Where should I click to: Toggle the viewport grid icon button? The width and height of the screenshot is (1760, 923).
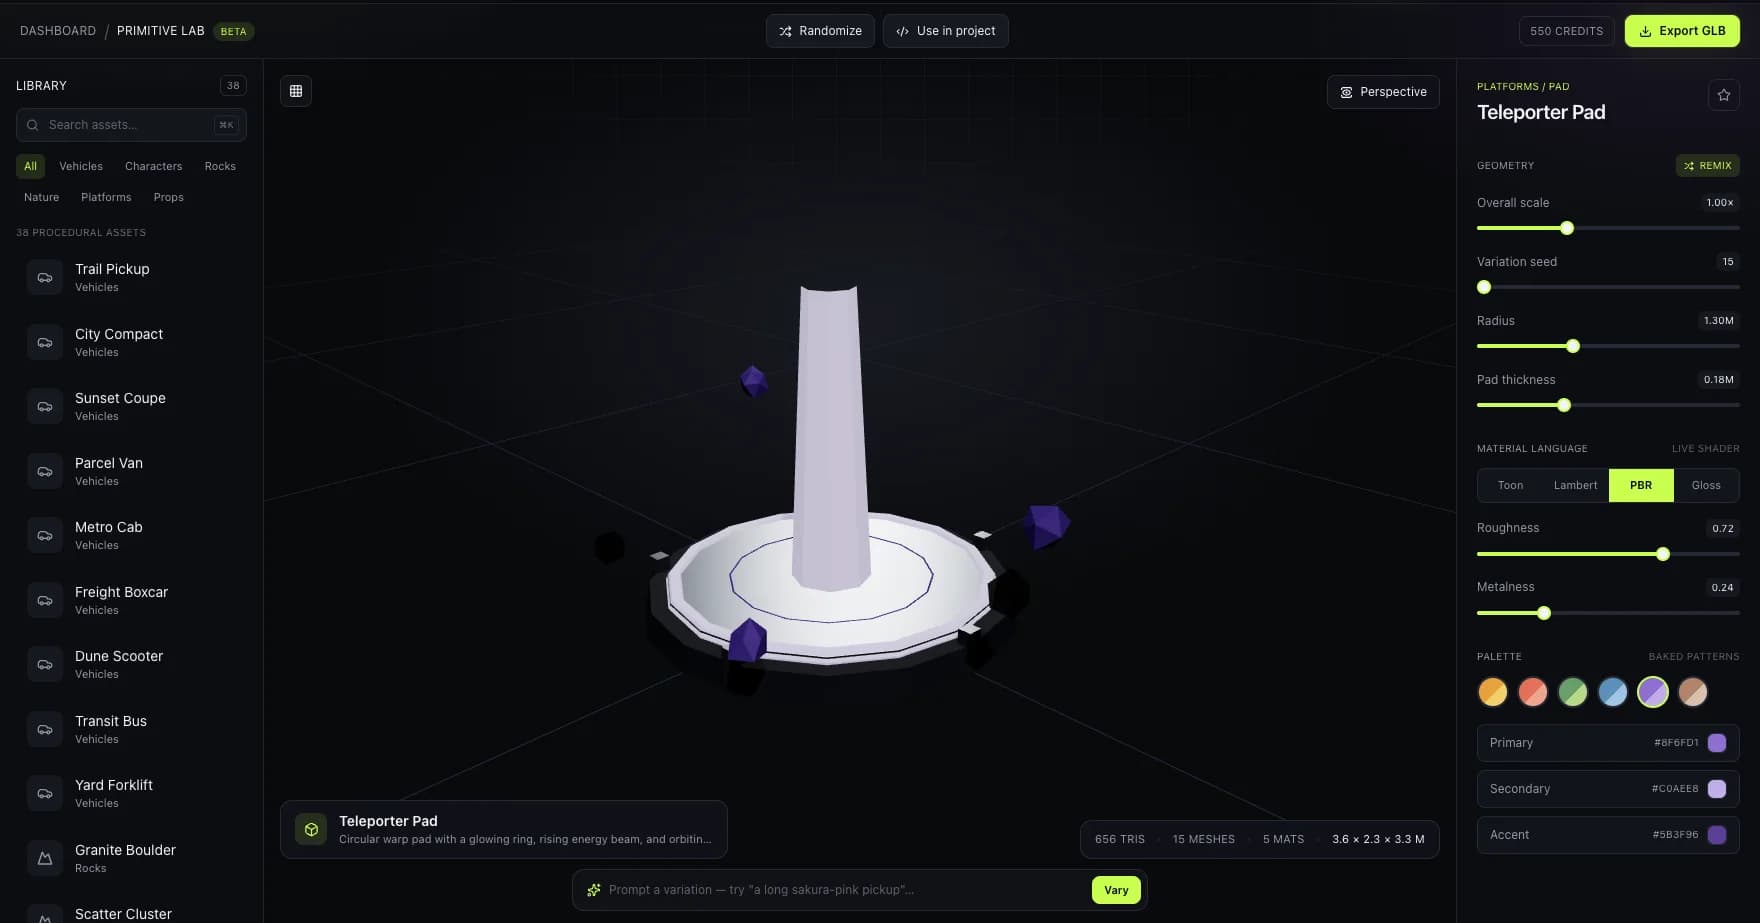tap(296, 91)
